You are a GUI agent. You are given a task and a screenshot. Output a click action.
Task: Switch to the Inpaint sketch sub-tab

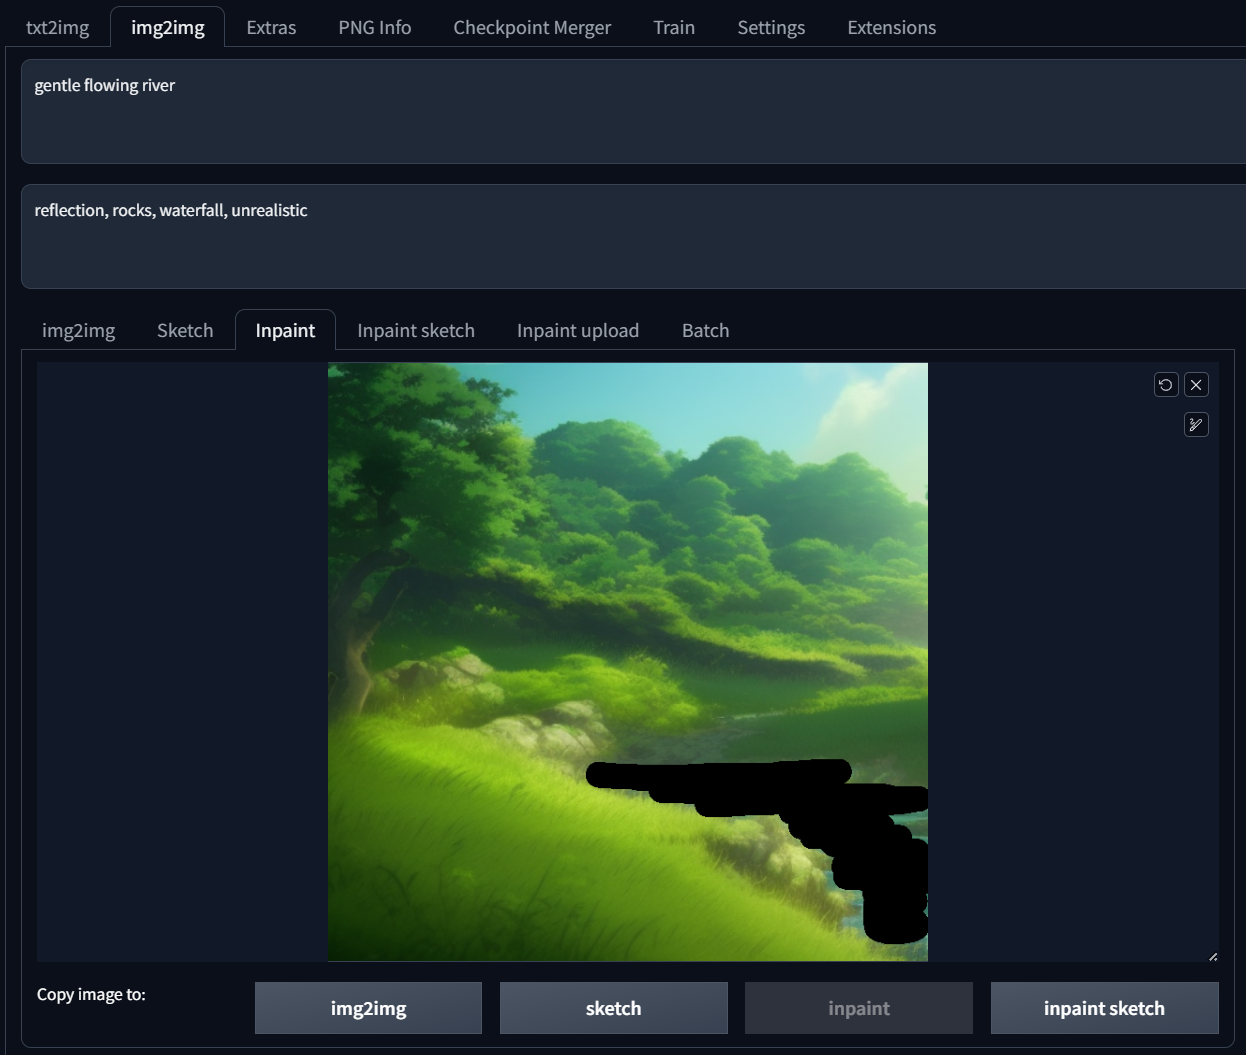click(416, 330)
